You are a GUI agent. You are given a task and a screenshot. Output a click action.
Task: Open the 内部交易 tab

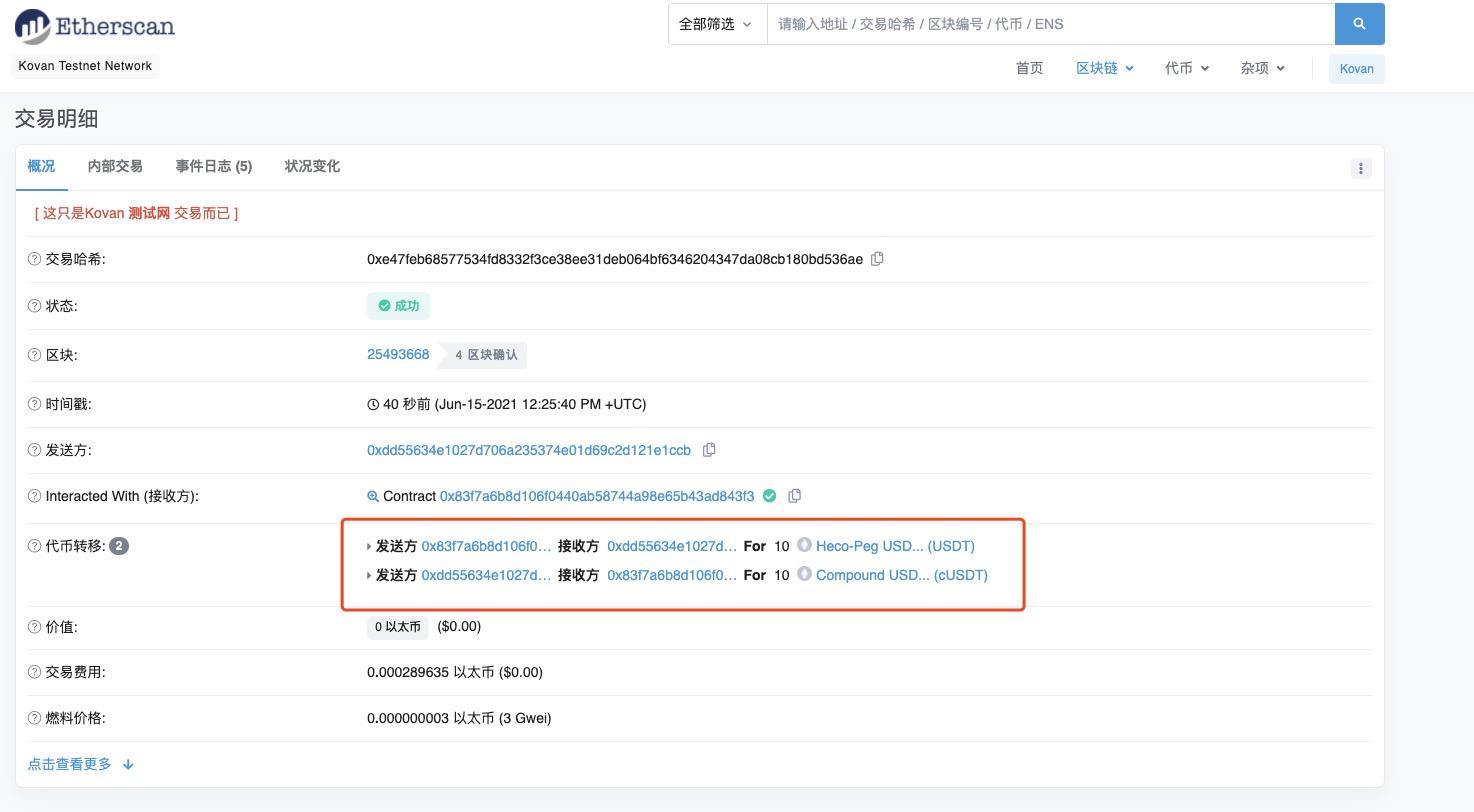[115, 166]
